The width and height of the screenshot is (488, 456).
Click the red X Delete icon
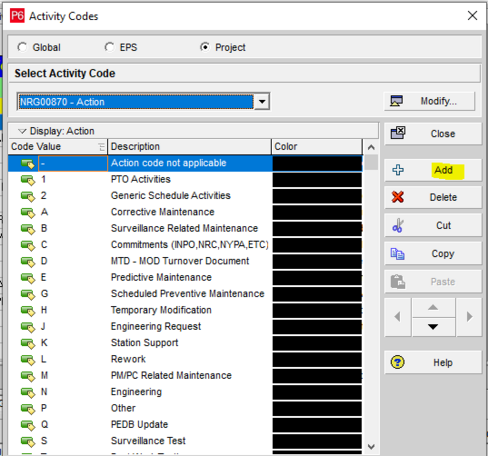point(398,197)
